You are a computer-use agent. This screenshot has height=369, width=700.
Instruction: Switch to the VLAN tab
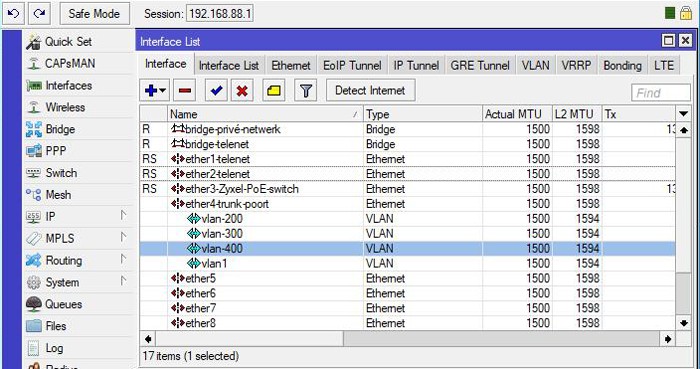pos(535,66)
